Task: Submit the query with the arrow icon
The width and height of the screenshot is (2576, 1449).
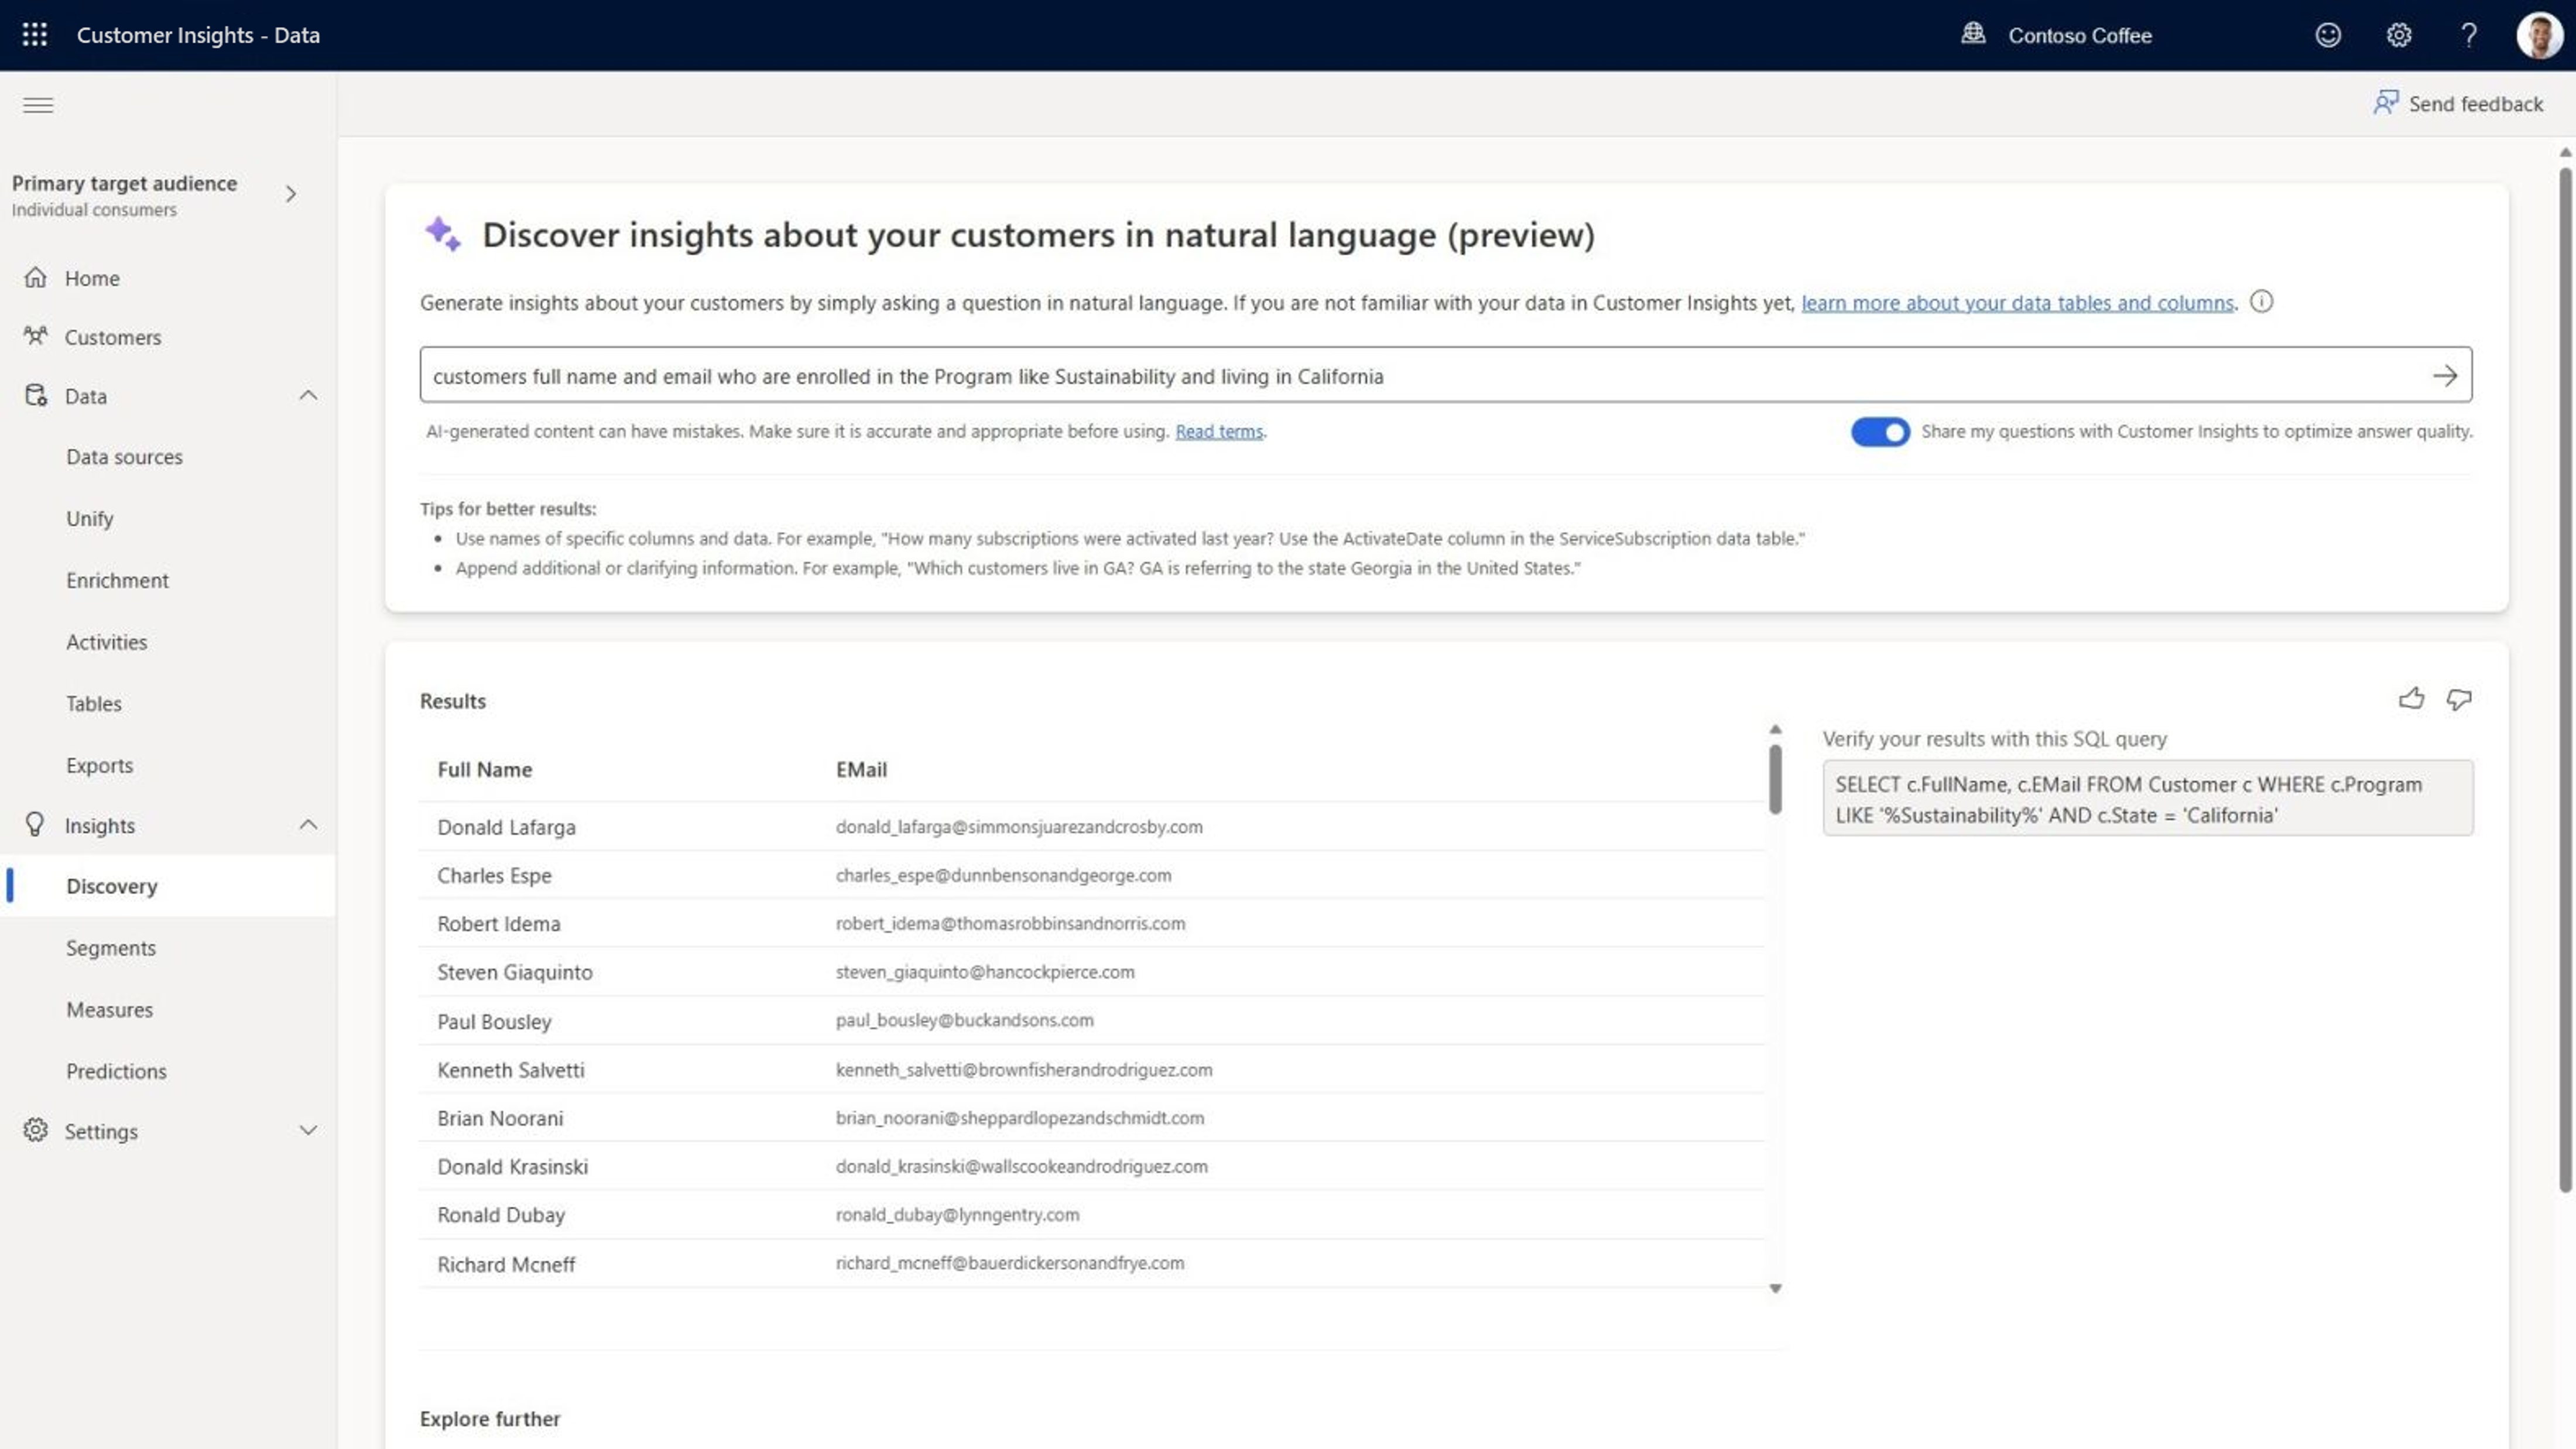Action: (2445, 376)
